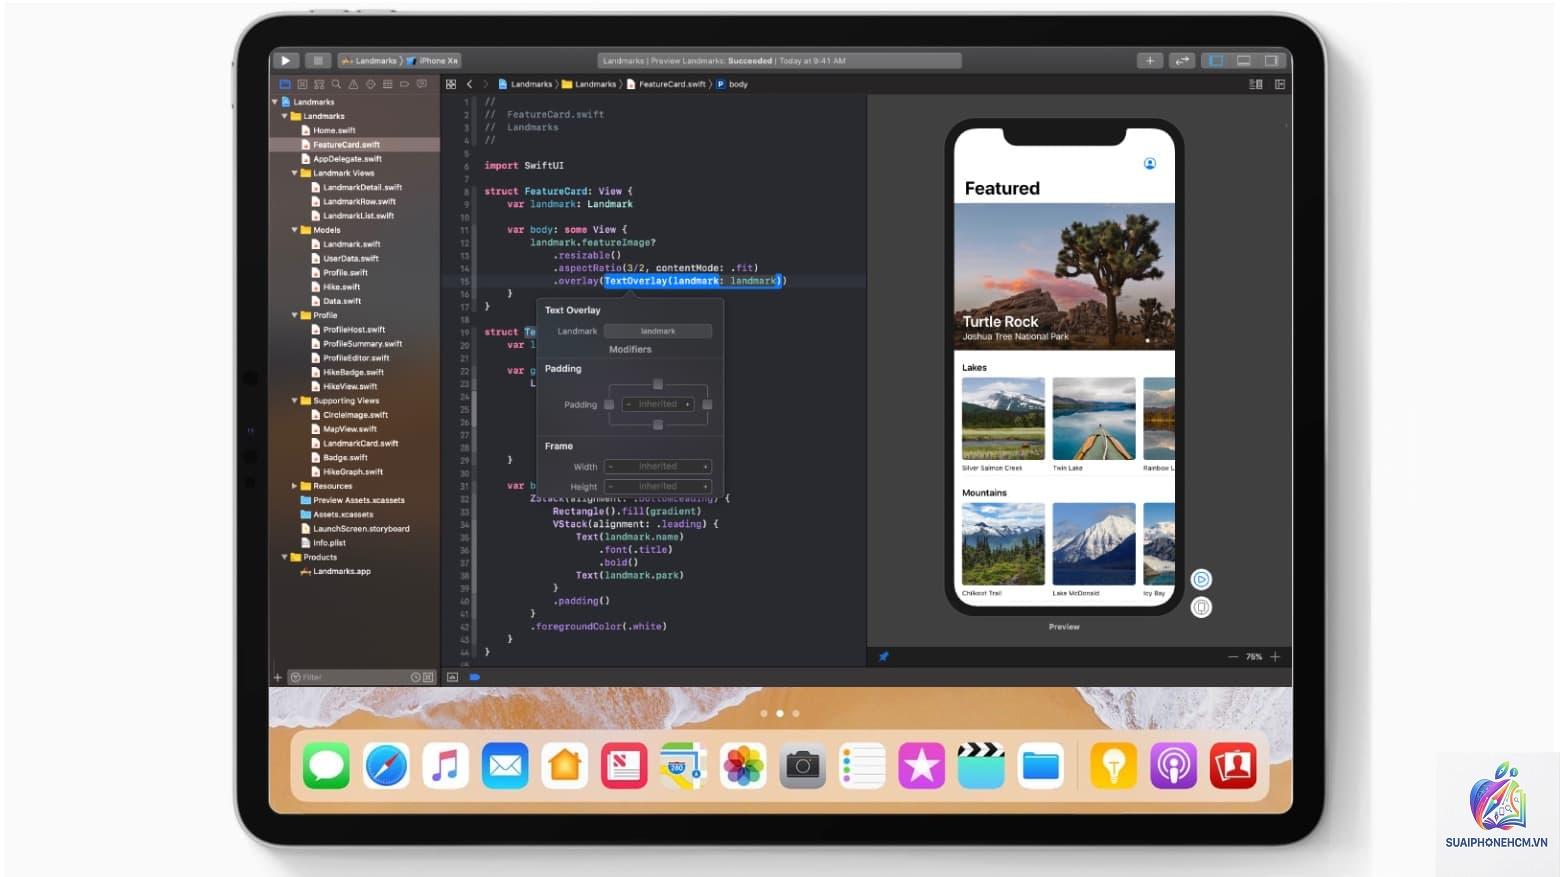Toggle the navigator panel visibility

point(1216,61)
